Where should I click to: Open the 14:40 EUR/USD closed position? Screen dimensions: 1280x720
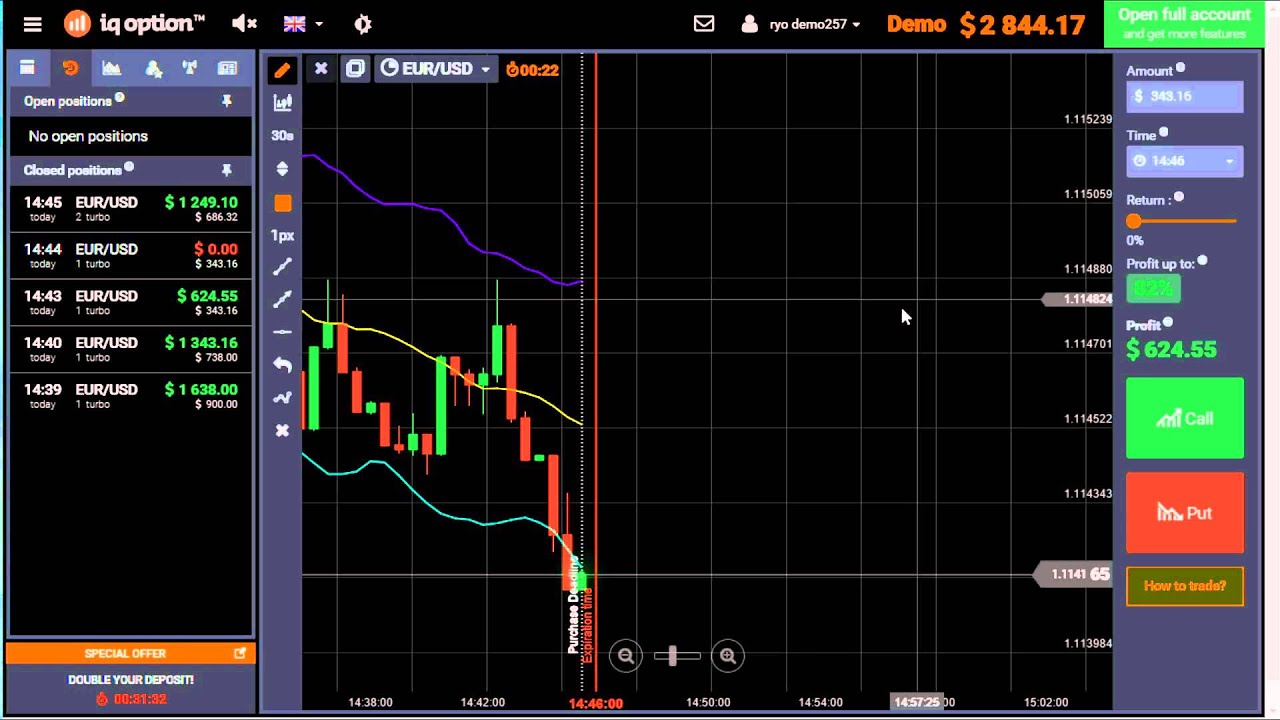coord(130,350)
